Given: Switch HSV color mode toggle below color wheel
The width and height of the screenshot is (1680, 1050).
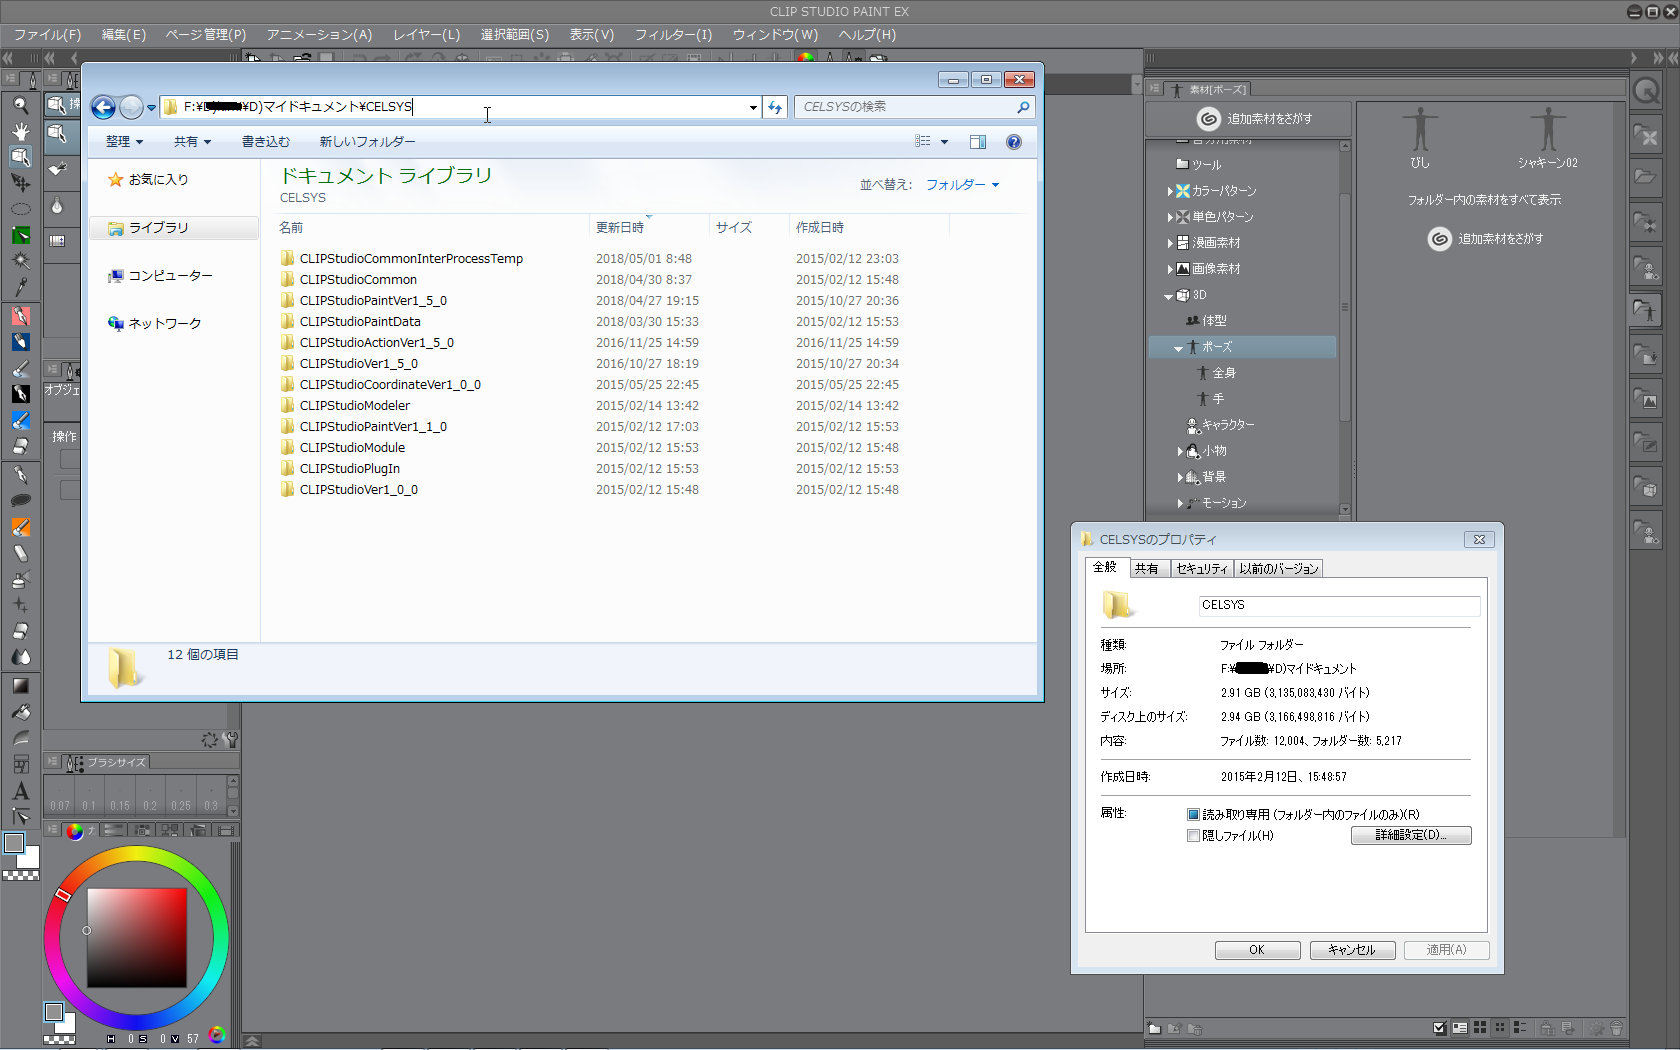Looking at the screenshot, I should [x=217, y=1036].
